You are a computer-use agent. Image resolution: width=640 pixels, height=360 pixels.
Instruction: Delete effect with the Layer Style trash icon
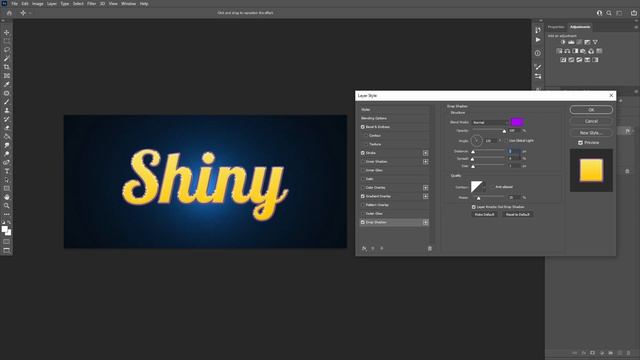[x=430, y=248]
